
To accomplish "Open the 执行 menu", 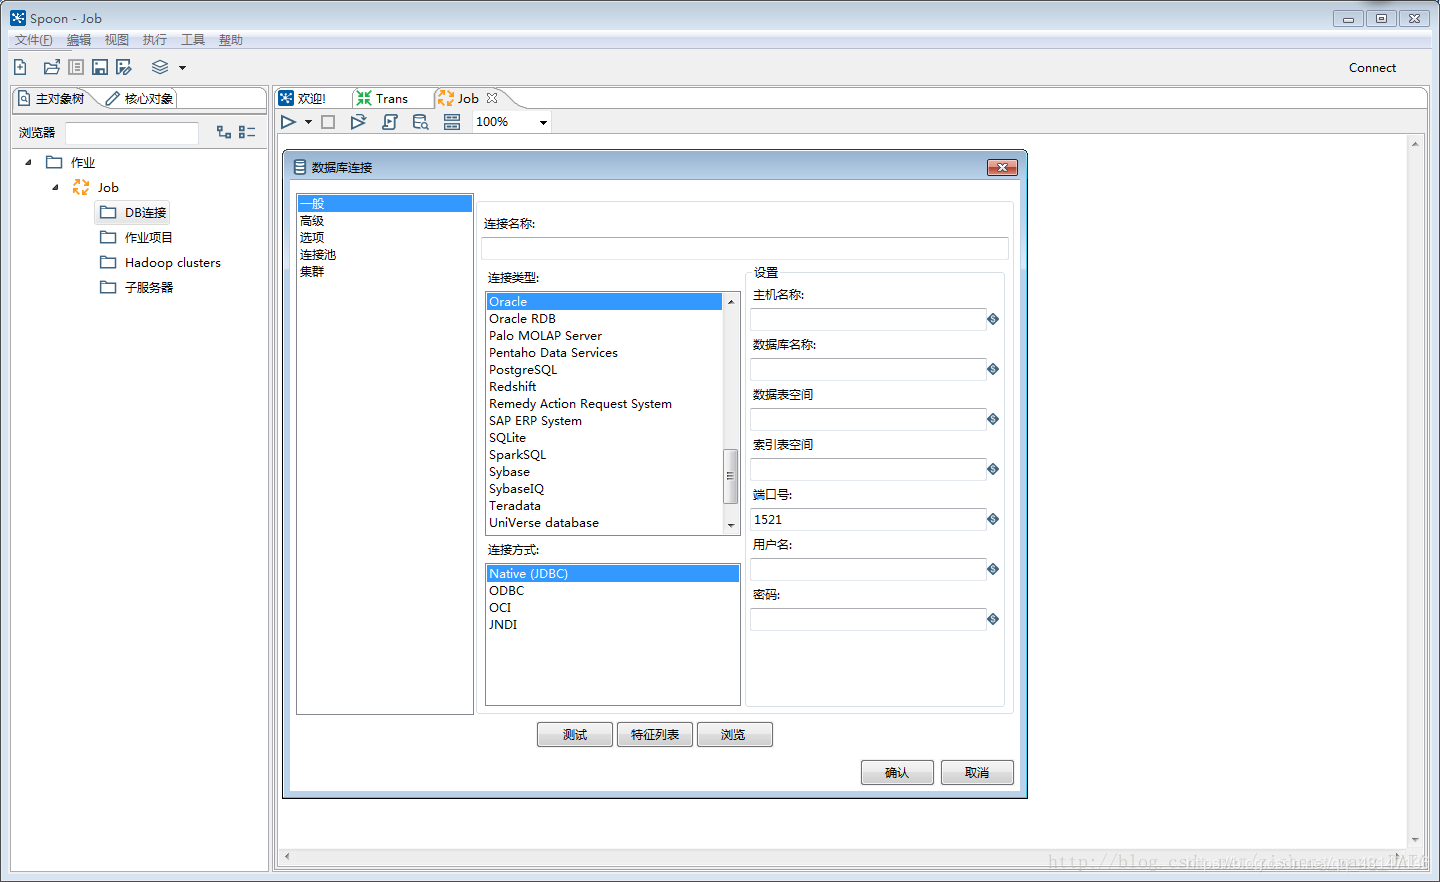I will [154, 40].
